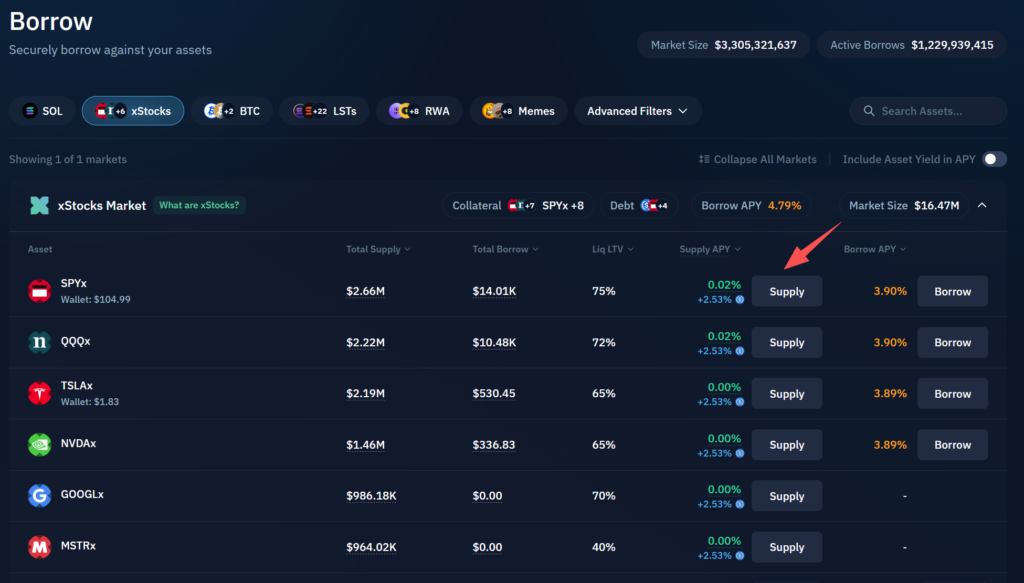Switch to the Memes filter tab
The height and width of the screenshot is (583, 1024).
pyautogui.click(x=519, y=111)
